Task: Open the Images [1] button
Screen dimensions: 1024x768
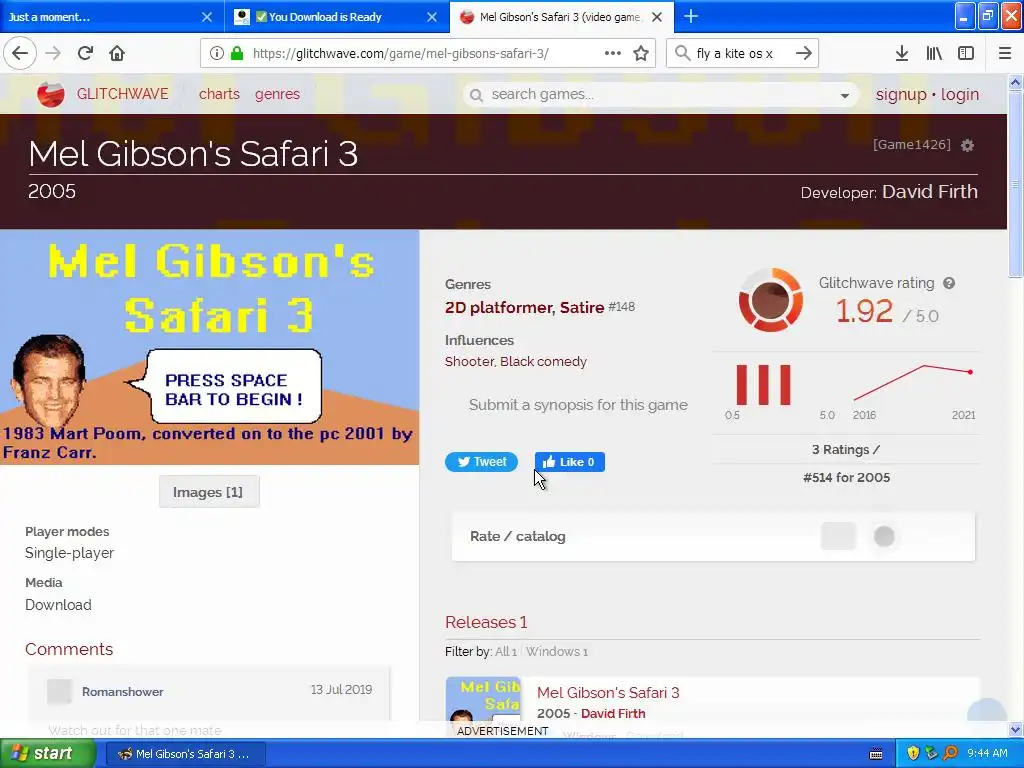Action: click(x=208, y=492)
